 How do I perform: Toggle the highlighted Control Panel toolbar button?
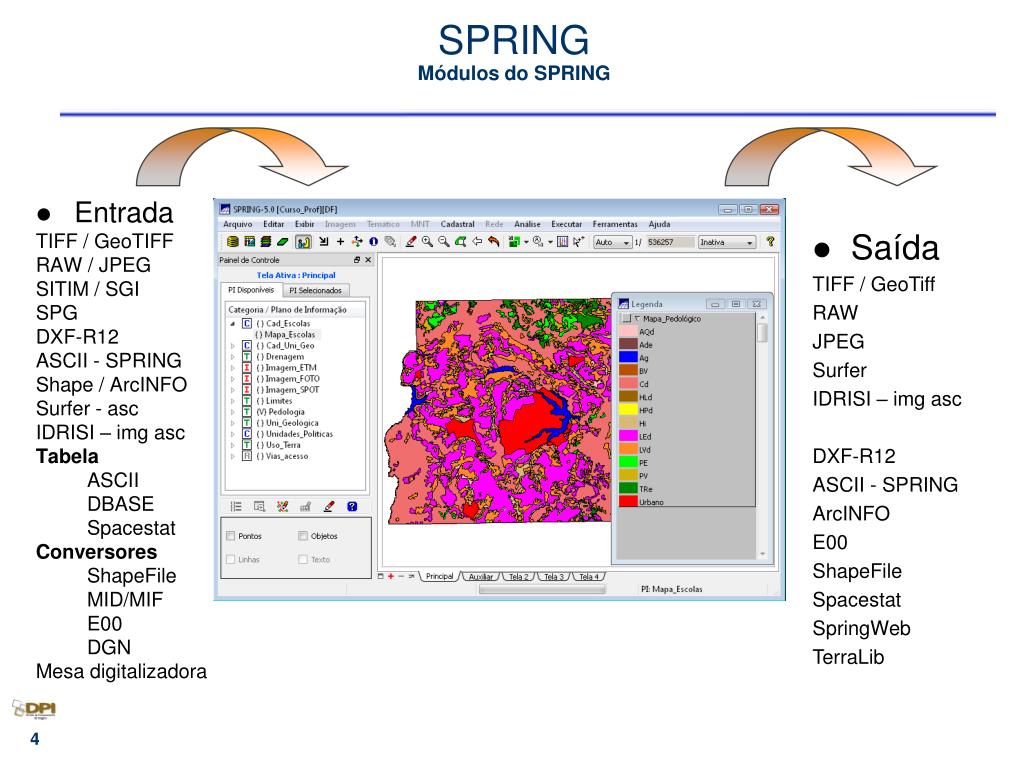point(303,242)
